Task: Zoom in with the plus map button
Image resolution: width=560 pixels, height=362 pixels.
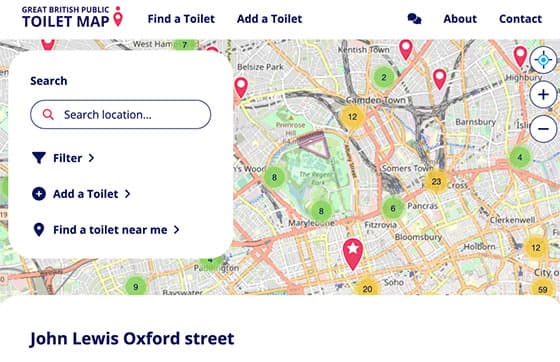Action: coord(543,95)
